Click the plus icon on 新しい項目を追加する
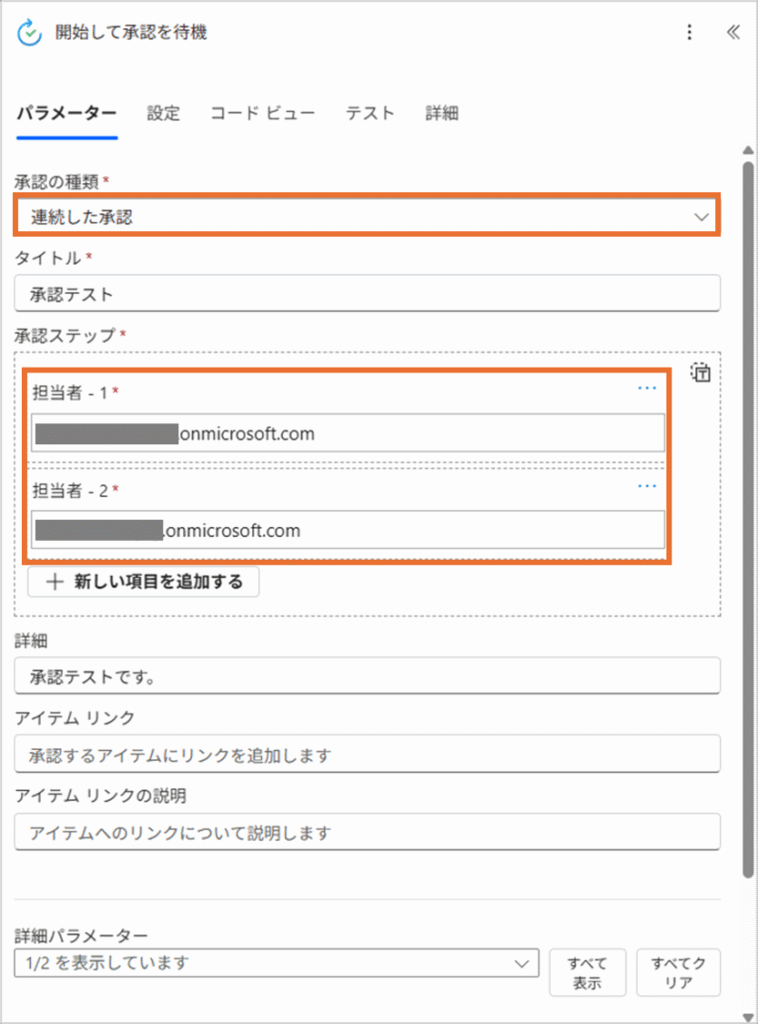The height and width of the screenshot is (1024, 758). [x=54, y=582]
